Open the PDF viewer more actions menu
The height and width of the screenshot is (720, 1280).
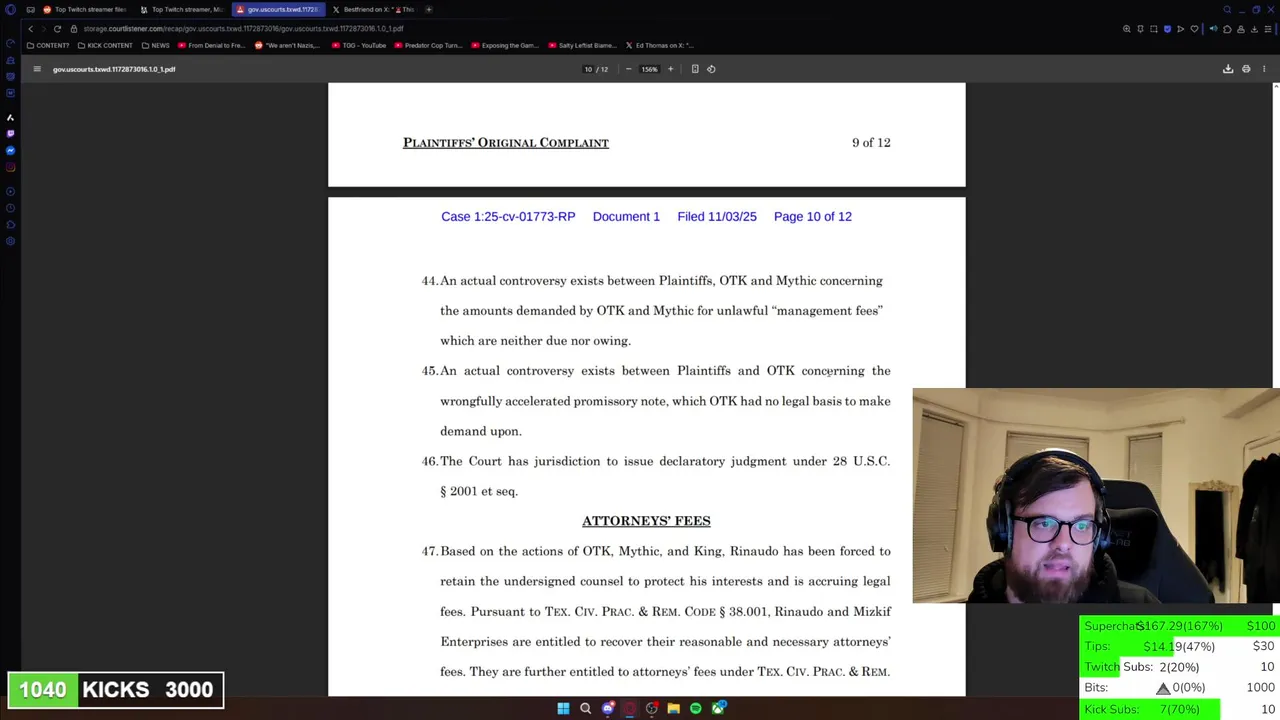tap(1264, 69)
